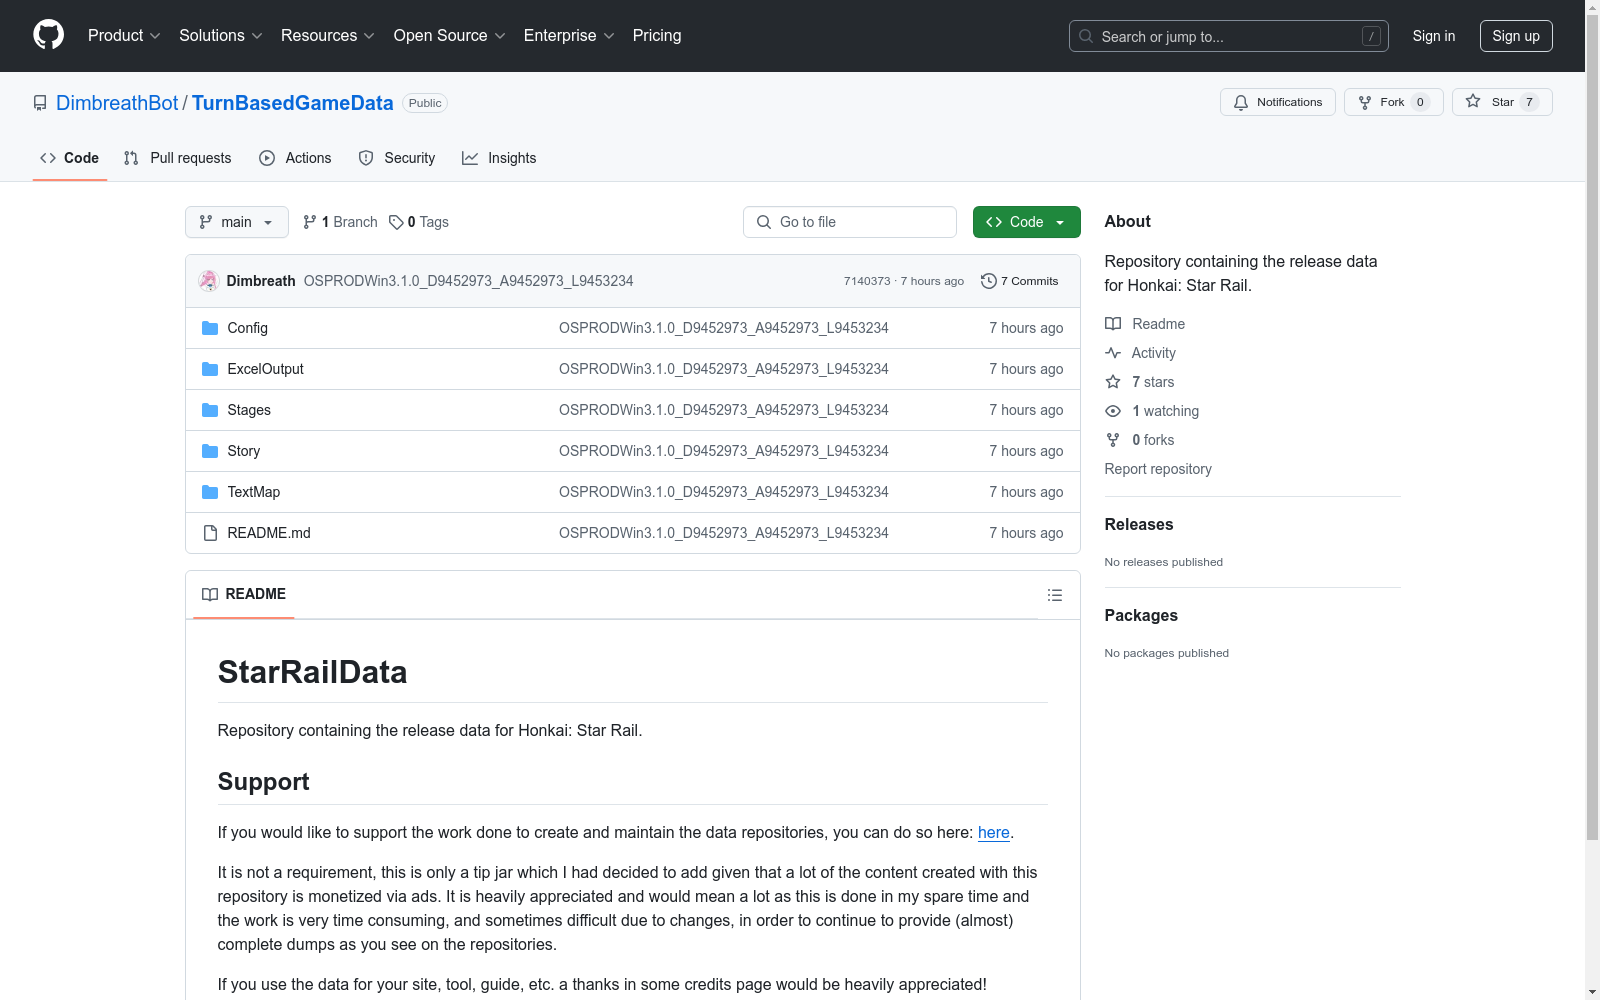
Task: Open the Packages heading link
Action: [x=1141, y=615]
